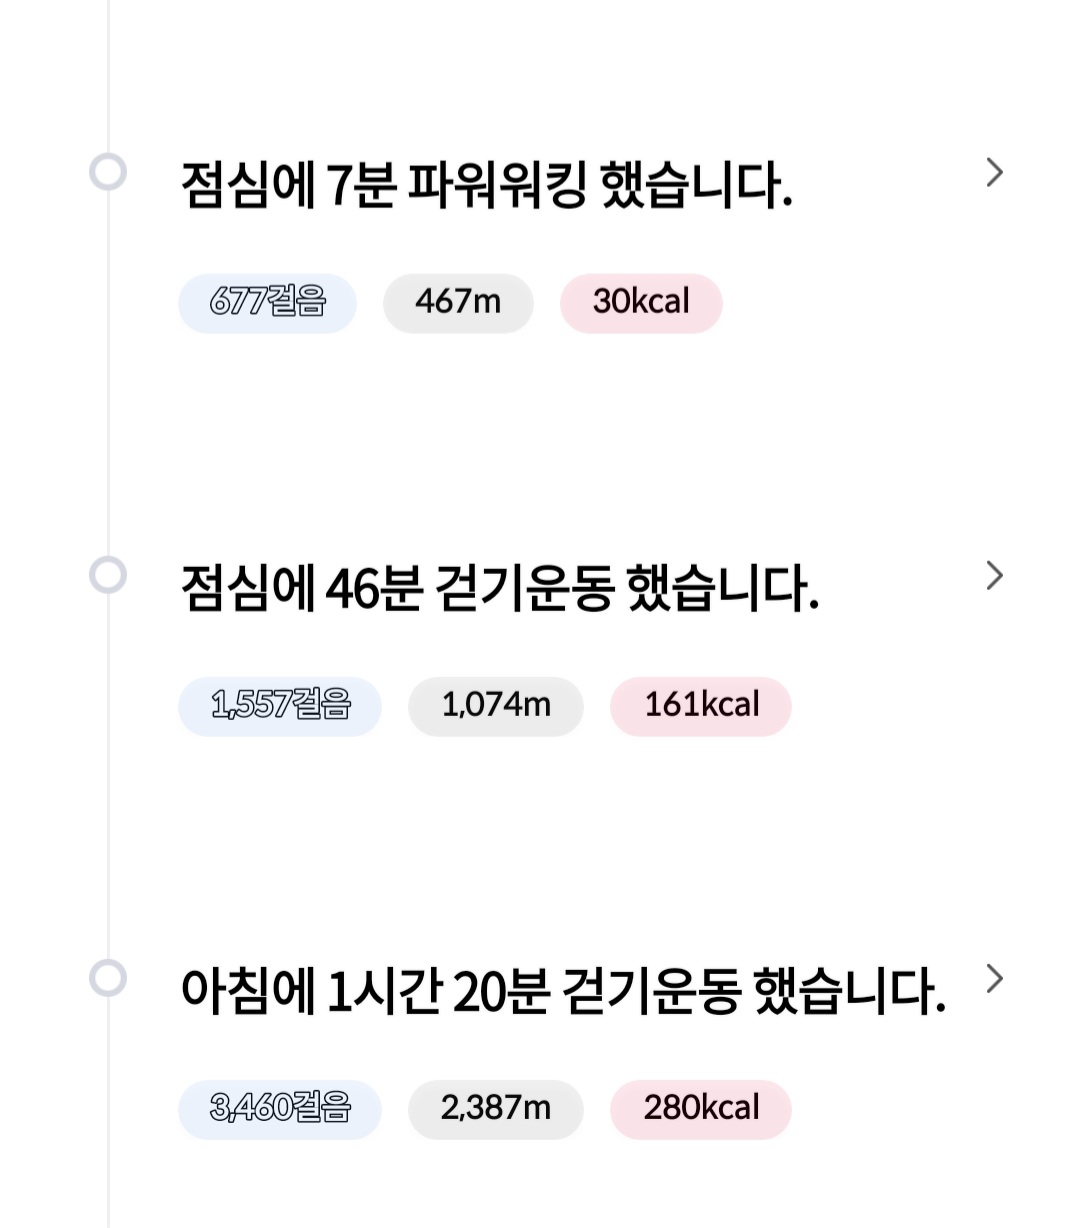Click timeline line between the two 점심 entries
The width and height of the screenshot is (1080, 1228).
(108, 375)
